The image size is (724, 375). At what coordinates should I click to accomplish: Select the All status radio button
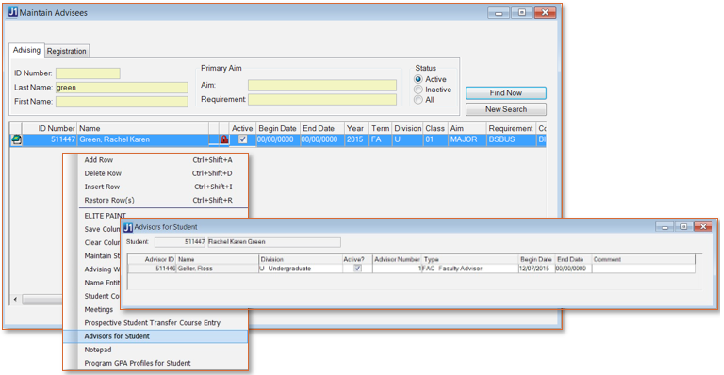pyautogui.click(x=418, y=100)
